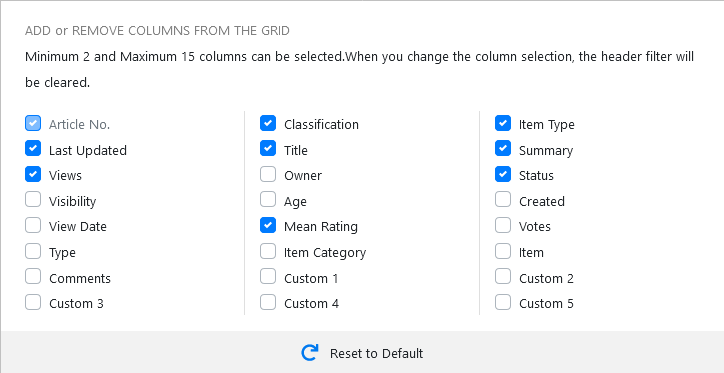Uncheck the Item Type checkbox
Image resolution: width=724 pixels, height=373 pixels.
click(x=503, y=123)
